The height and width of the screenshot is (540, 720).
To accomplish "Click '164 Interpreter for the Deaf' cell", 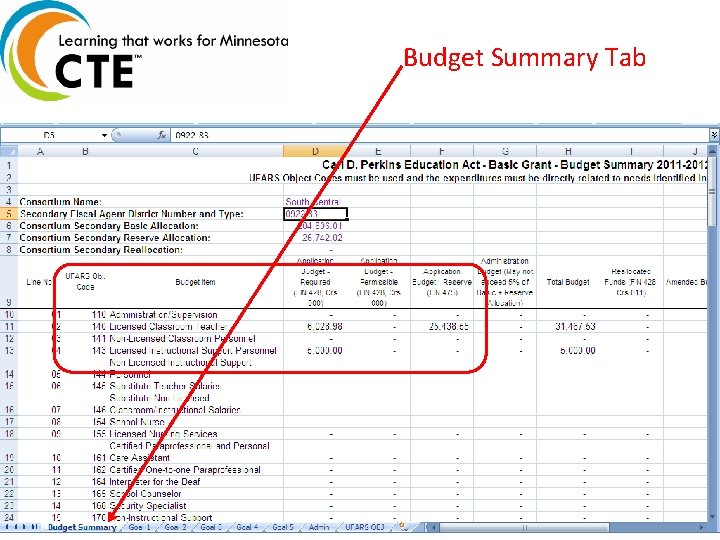I will pyautogui.click(x=155, y=482).
